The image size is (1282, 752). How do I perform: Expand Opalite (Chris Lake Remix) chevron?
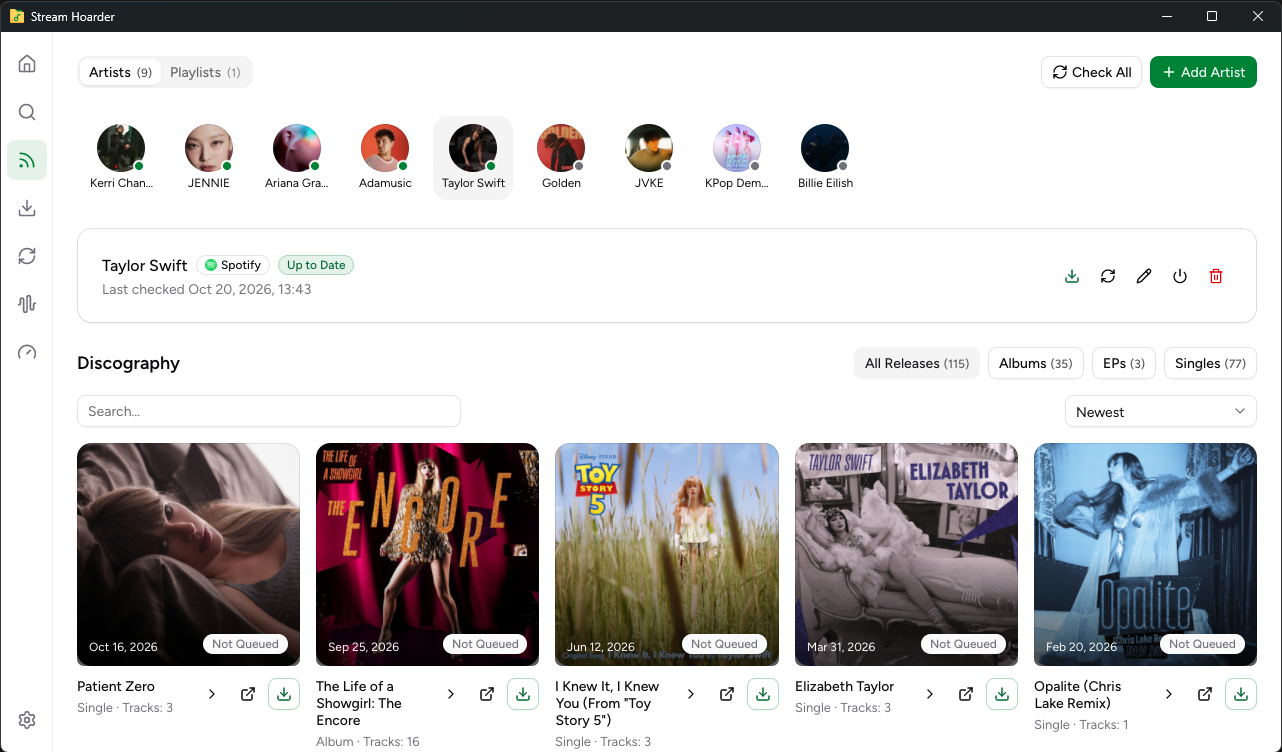click(1169, 694)
